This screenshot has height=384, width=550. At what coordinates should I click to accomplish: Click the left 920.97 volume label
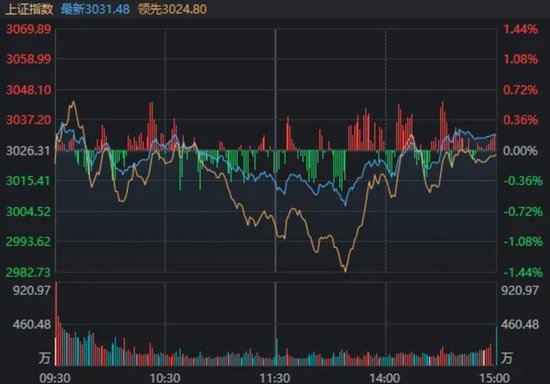coord(32,290)
